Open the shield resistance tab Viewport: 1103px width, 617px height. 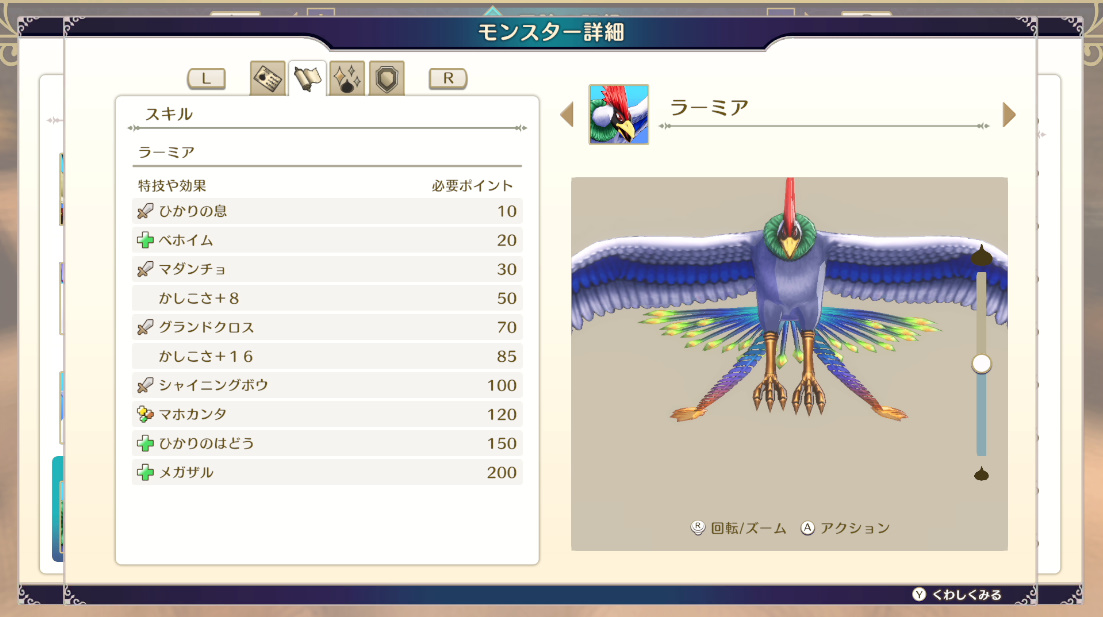pos(387,78)
